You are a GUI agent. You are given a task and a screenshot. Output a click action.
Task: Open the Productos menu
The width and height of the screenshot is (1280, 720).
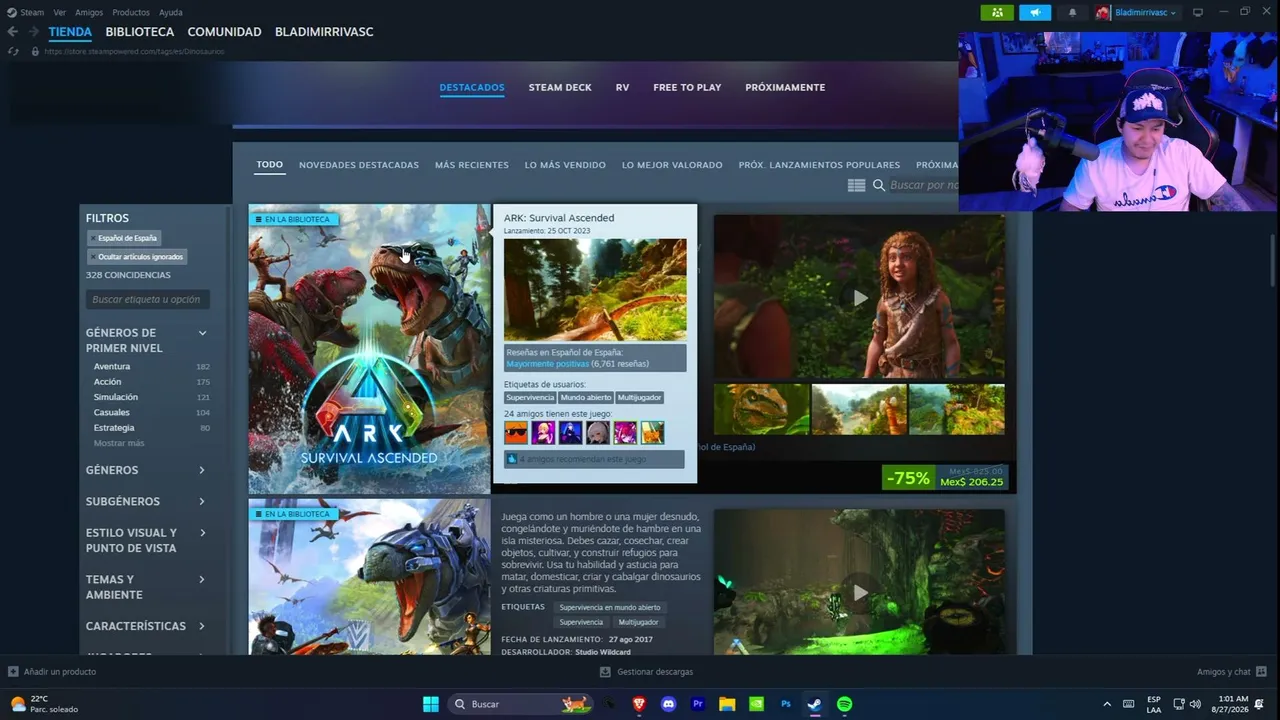[x=131, y=13]
